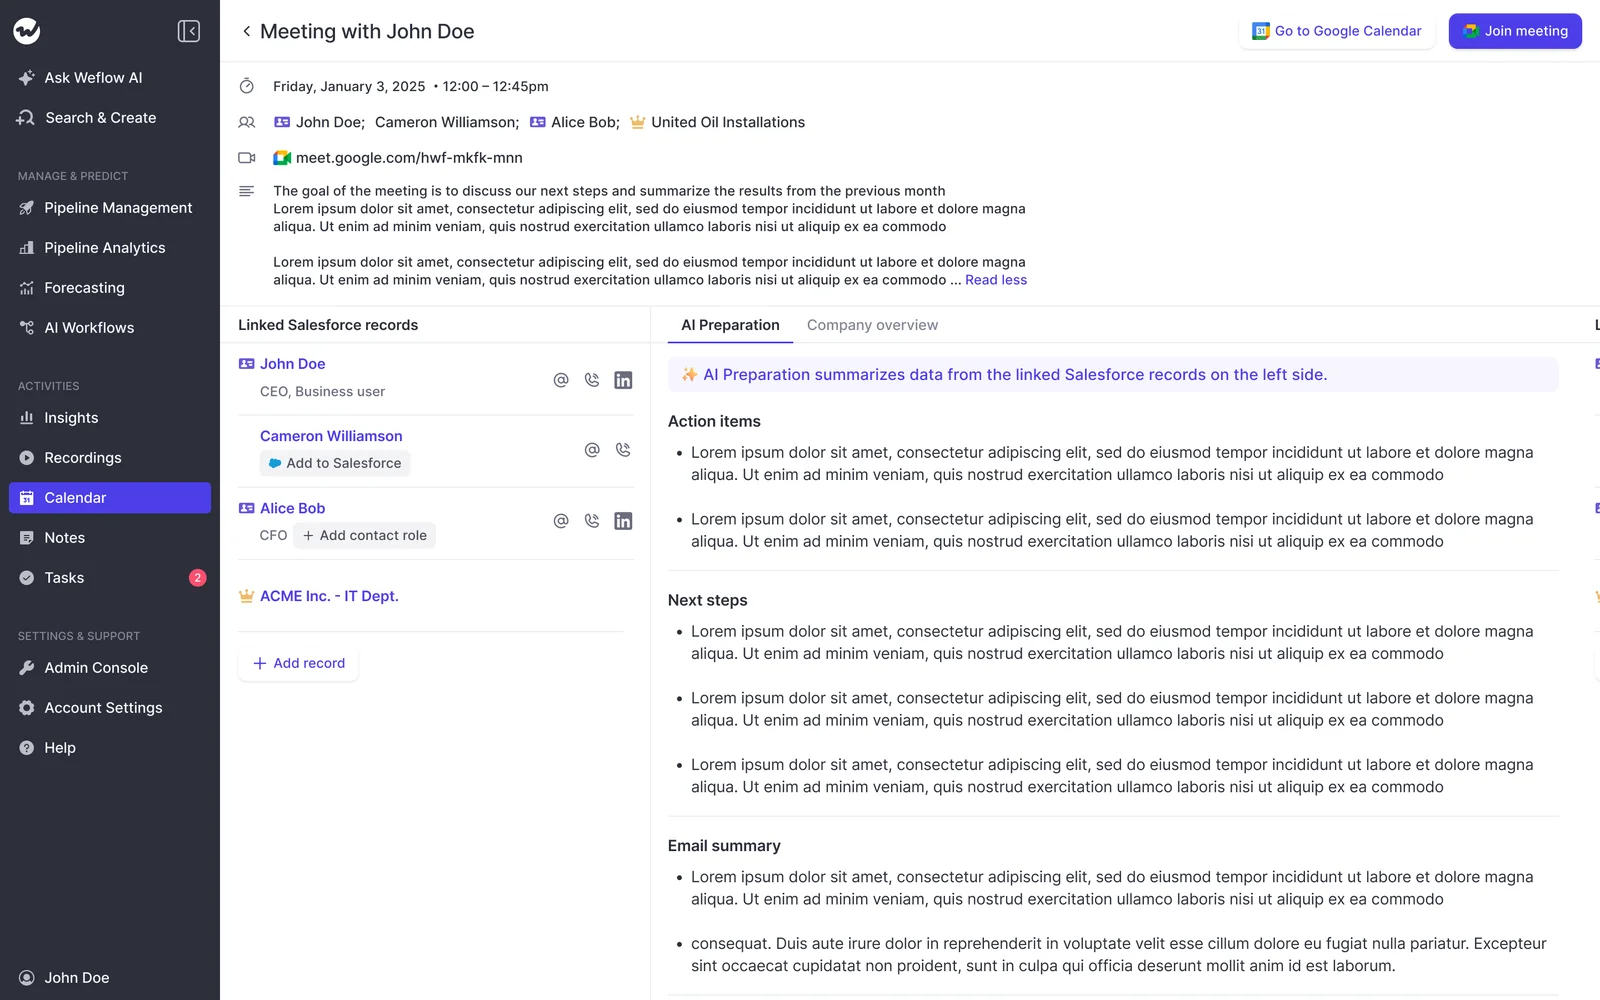The height and width of the screenshot is (1000, 1600).
Task: Open Alice Bob linked record
Action: pyautogui.click(x=293, y=508)
